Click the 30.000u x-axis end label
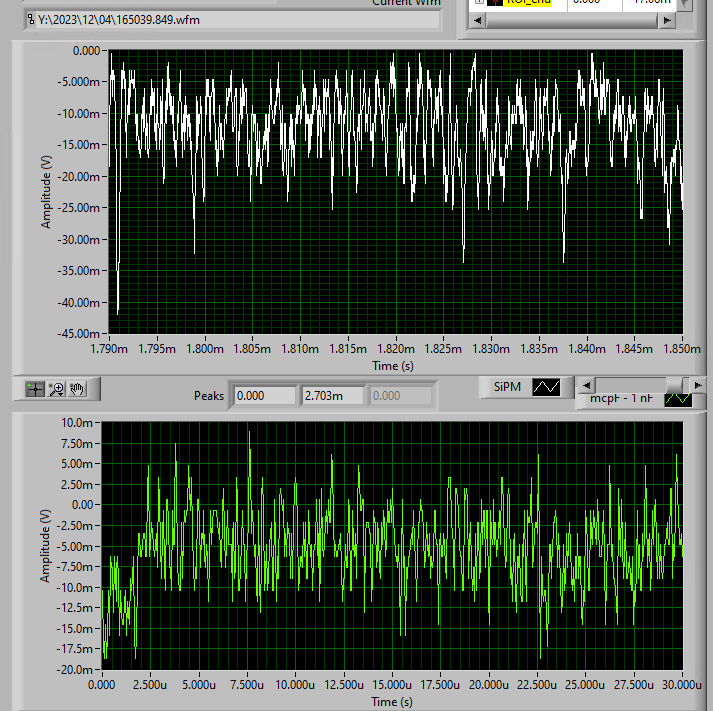 tap(681, 685)
